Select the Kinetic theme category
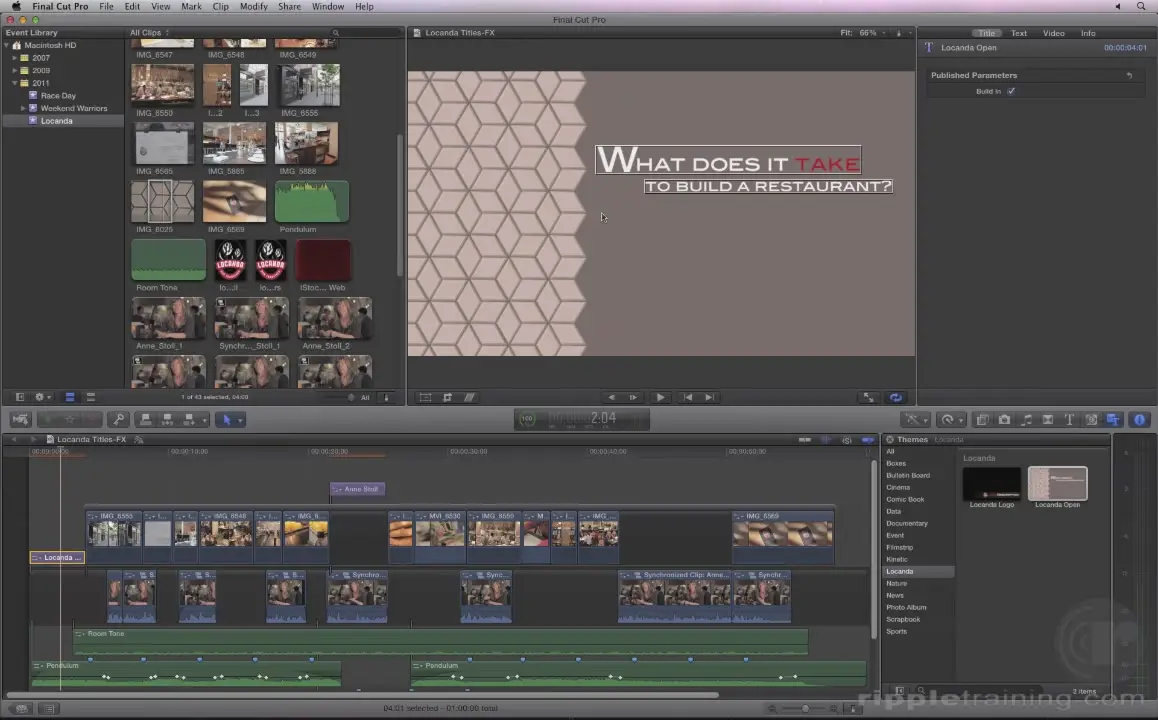Screen dimensions: 1158x720 point(897,559)
